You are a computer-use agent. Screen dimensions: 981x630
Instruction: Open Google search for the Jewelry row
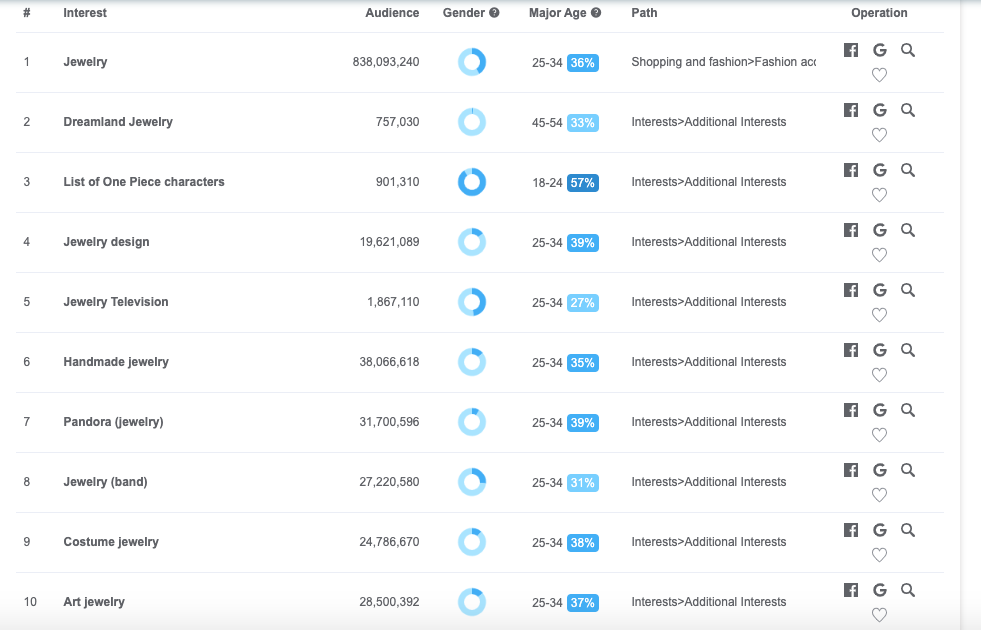880,50
